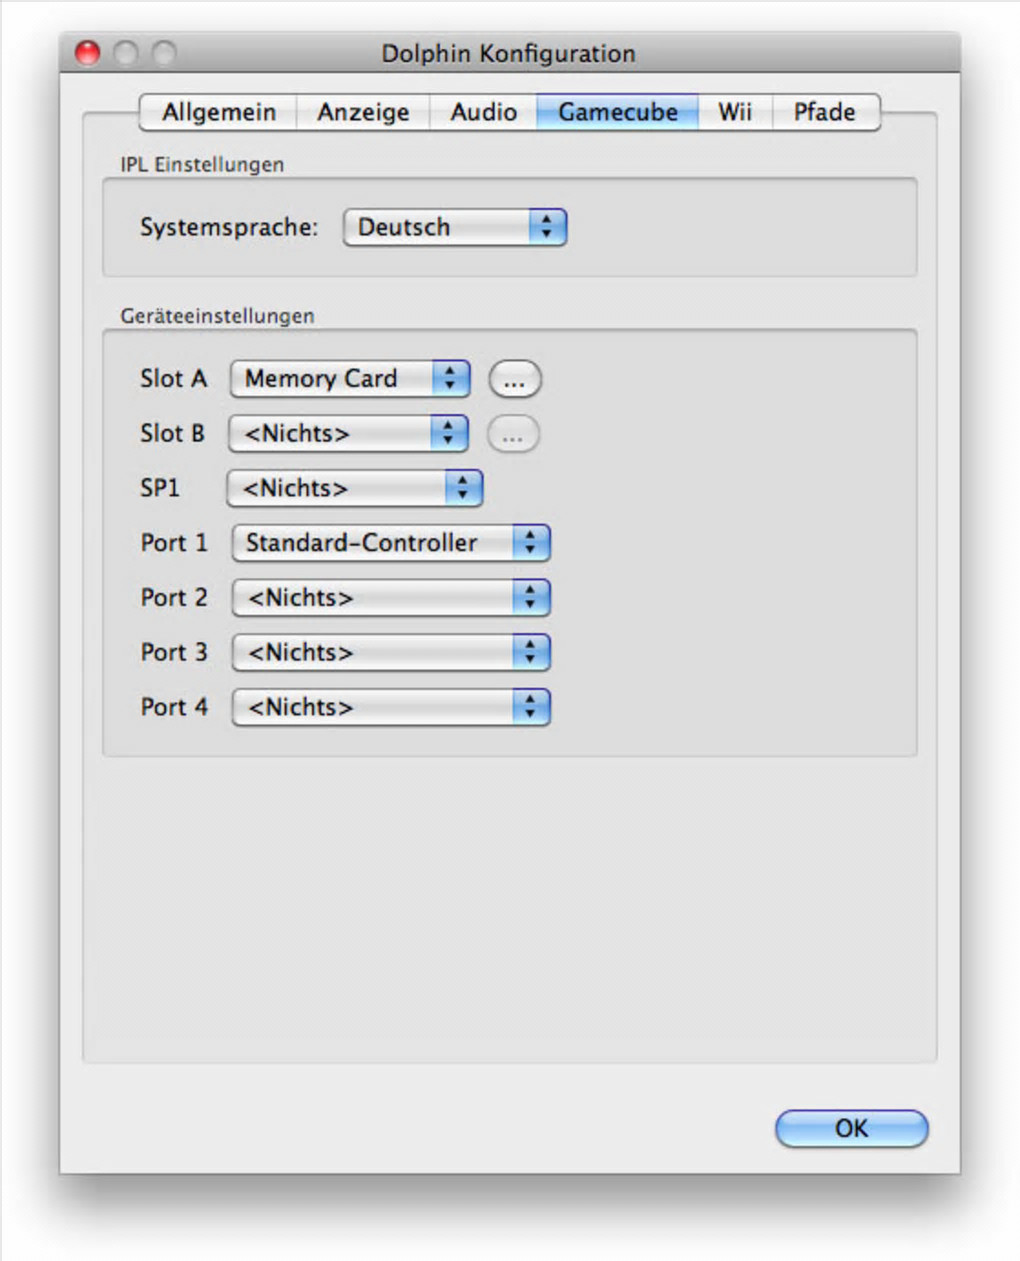Expand the Port 2 dropdown
Screen dimensions: 1020x1261
tap(390, 598)
